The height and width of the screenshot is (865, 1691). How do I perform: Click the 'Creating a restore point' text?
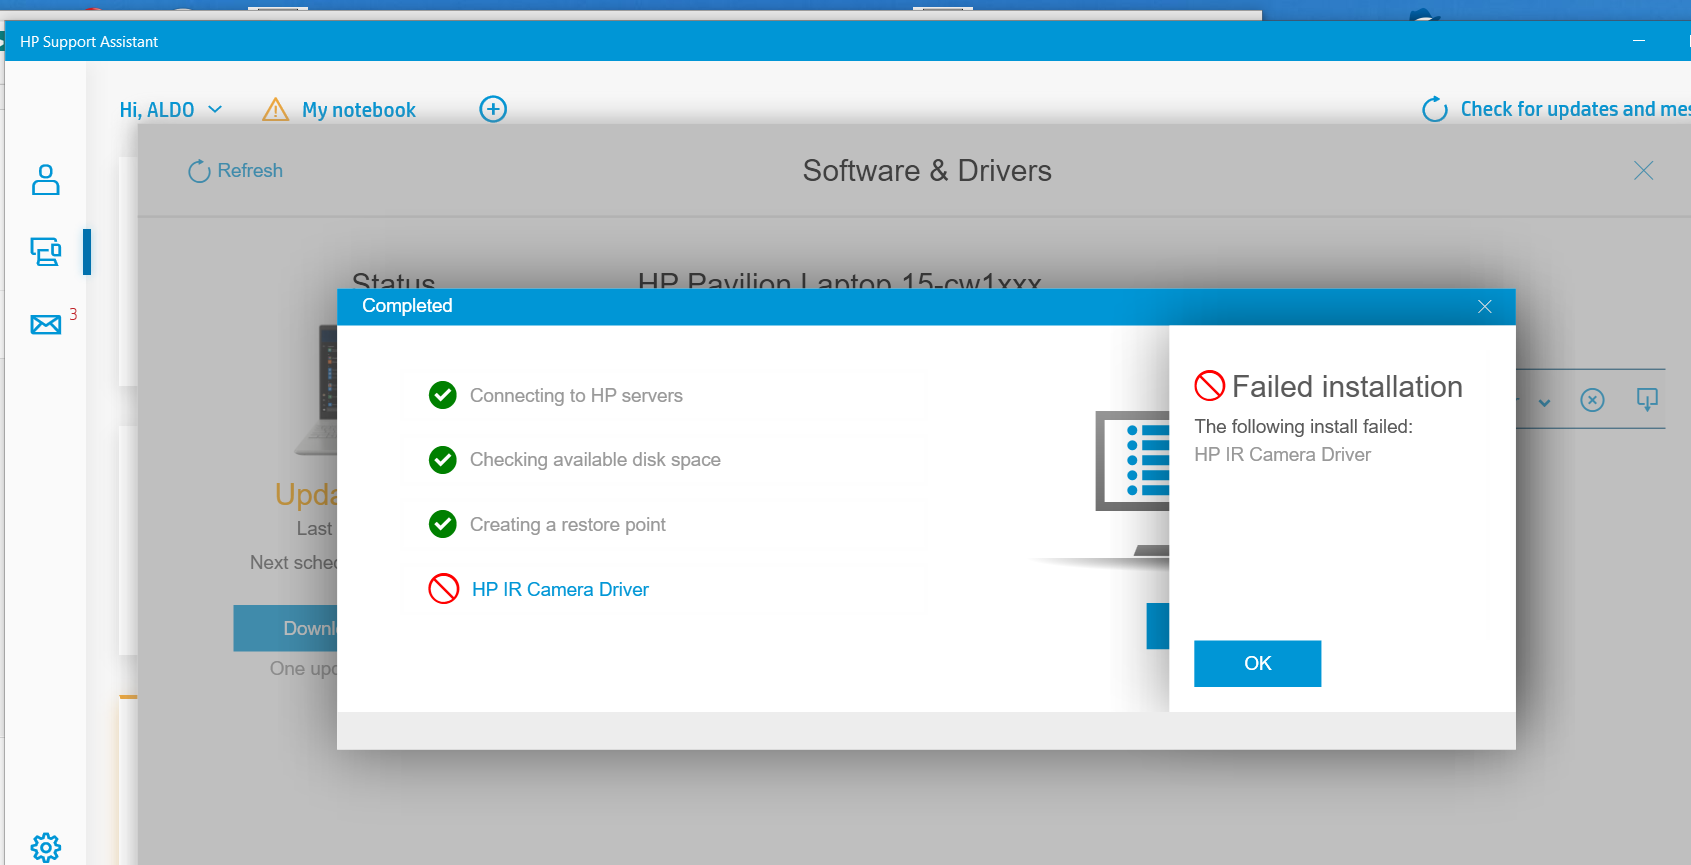(567, 525)
